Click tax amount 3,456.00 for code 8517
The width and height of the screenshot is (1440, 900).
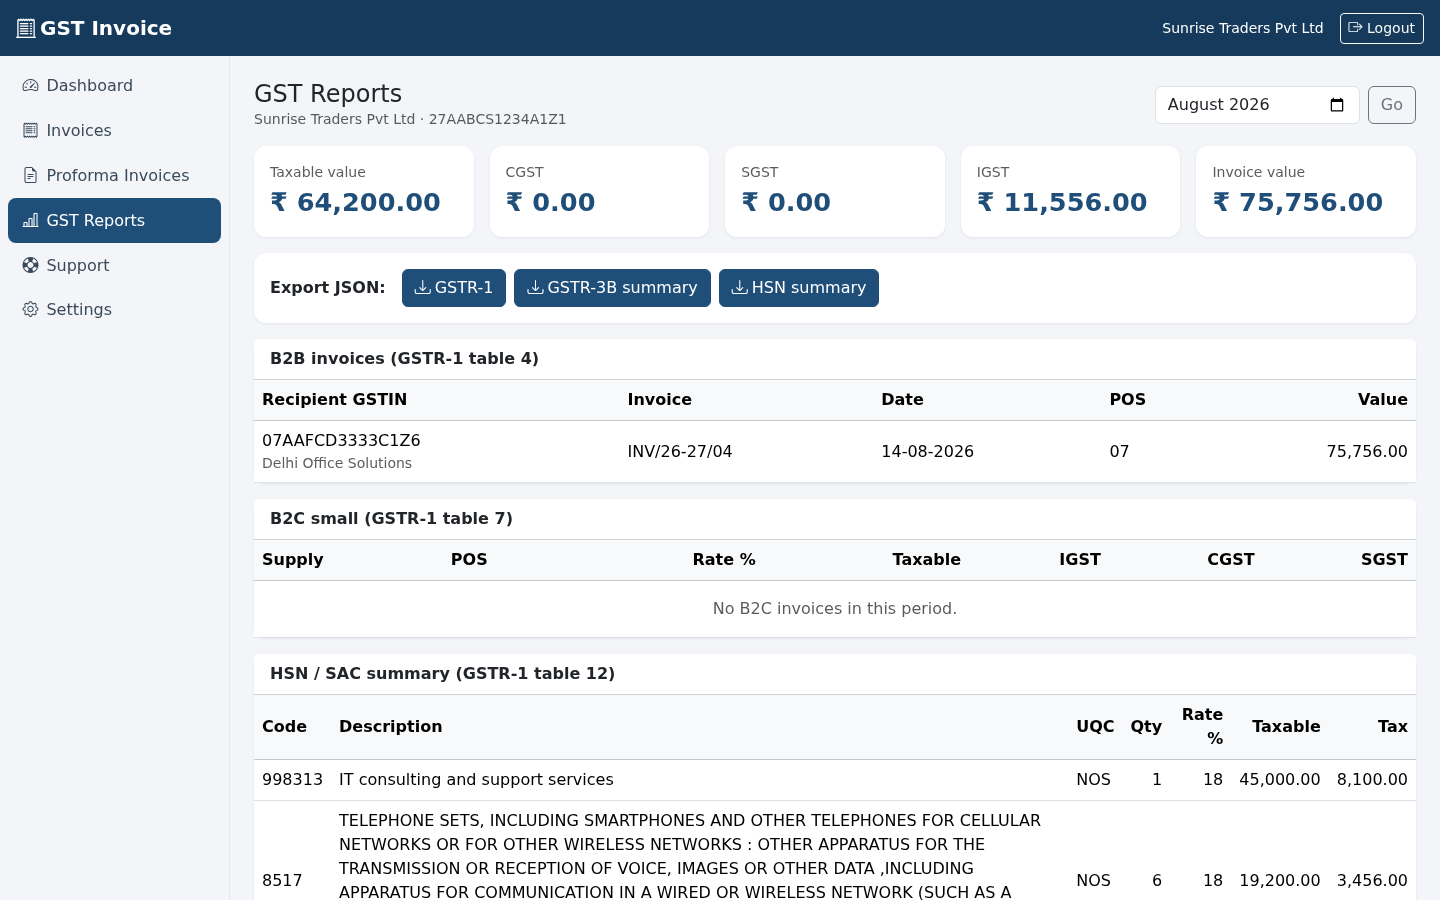point(1372,880)
